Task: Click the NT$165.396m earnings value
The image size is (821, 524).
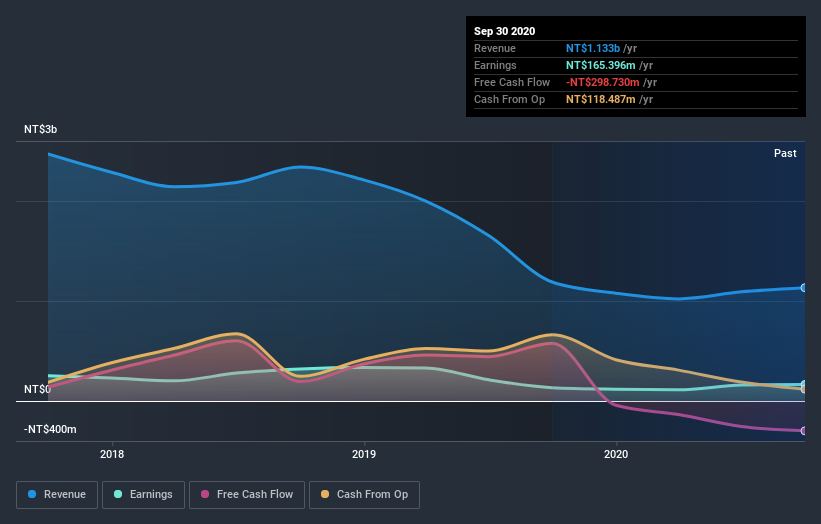Action: click(x=601, y=65)
